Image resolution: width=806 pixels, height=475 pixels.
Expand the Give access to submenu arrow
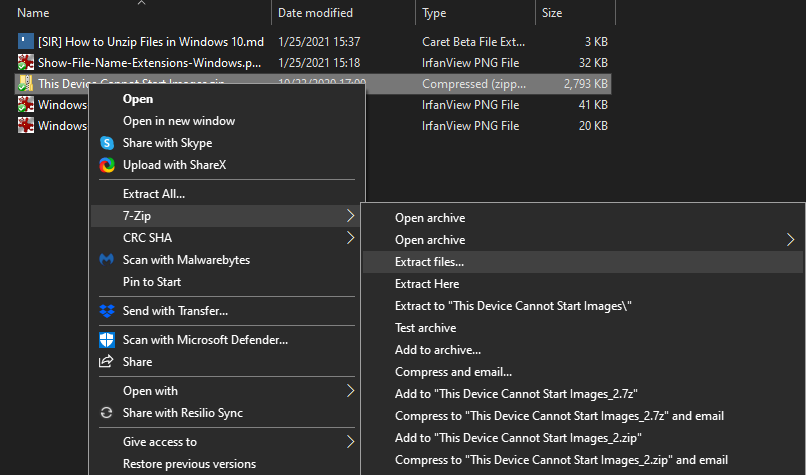(350, 442)
